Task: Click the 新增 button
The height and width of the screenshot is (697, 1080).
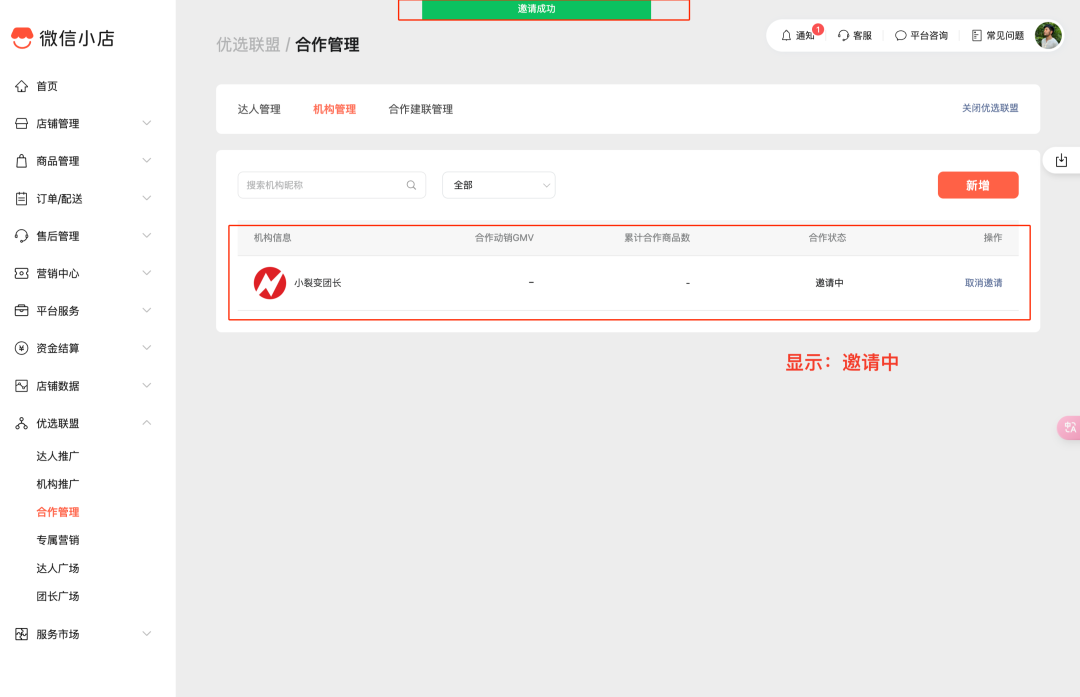Action: point(977,185)
